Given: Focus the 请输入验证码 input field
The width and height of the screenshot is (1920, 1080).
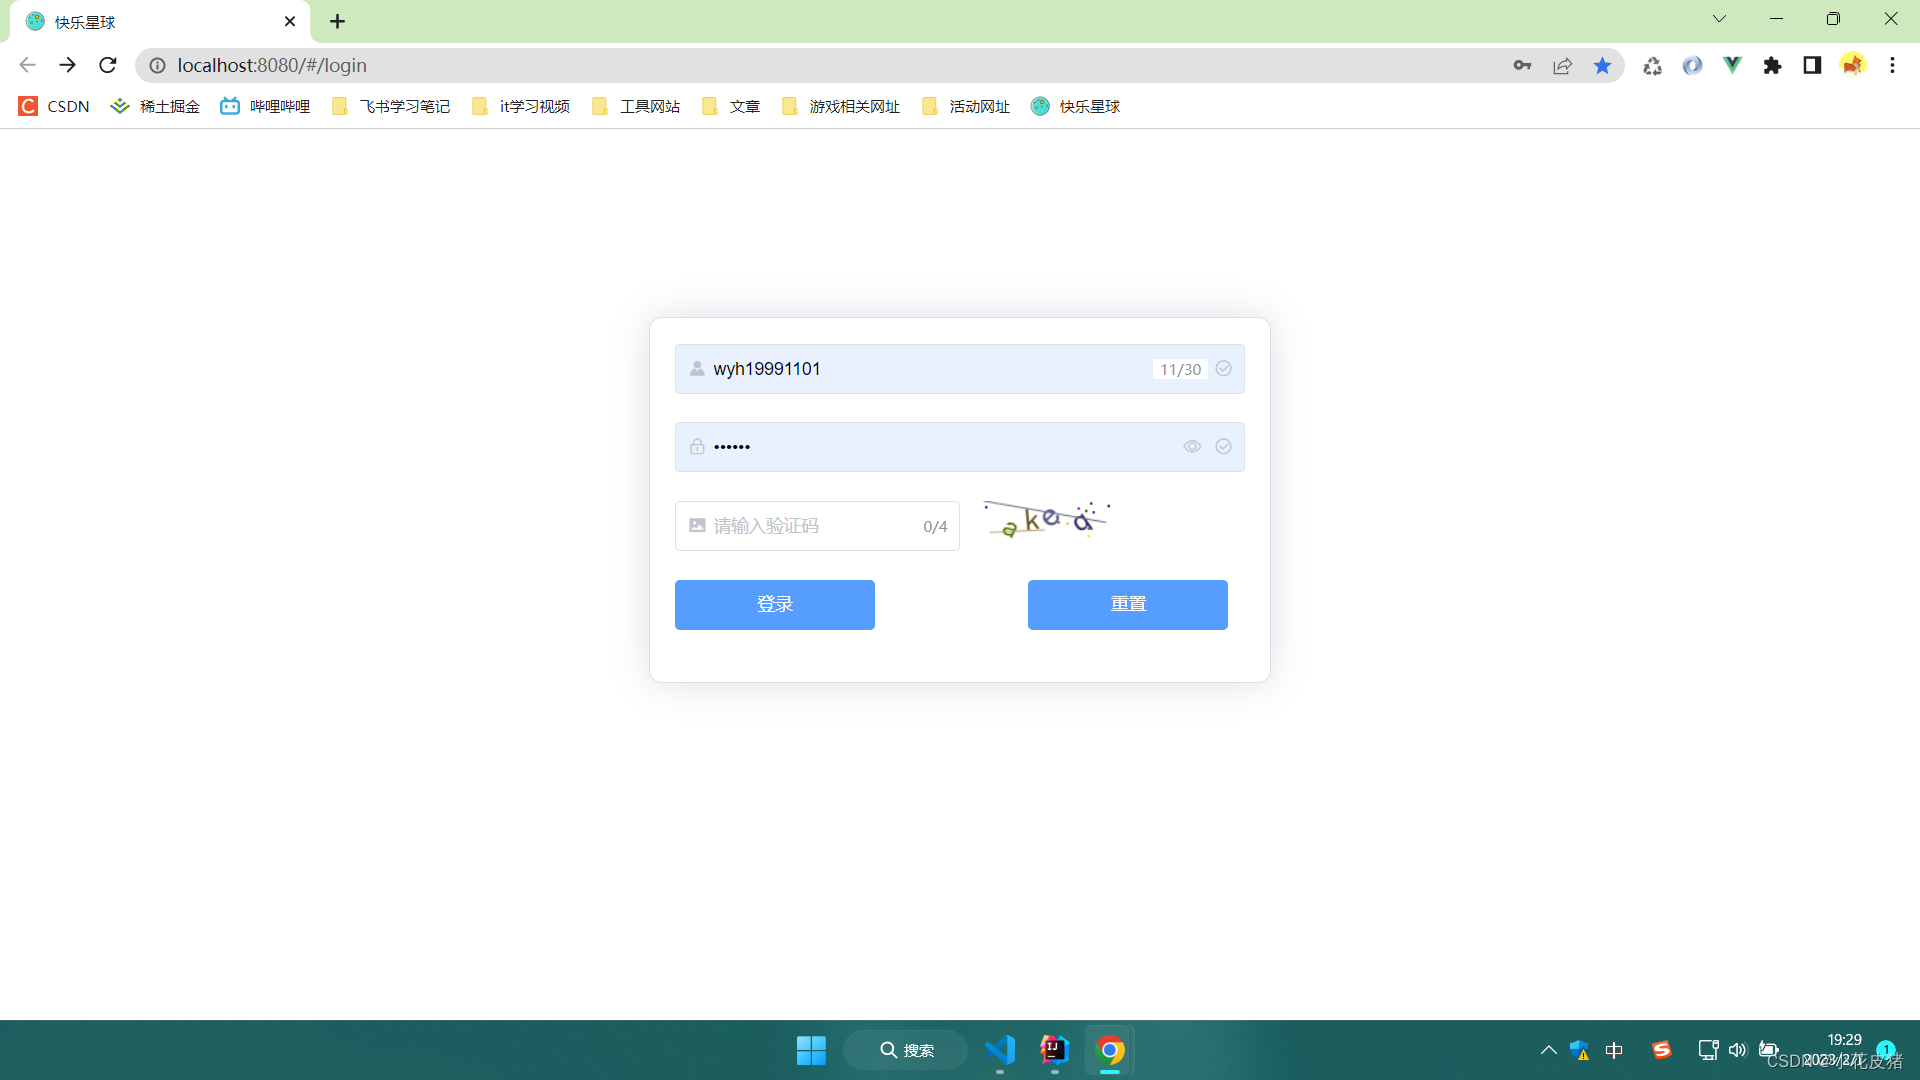Looking at the screenshot, I should click(800, 525).
